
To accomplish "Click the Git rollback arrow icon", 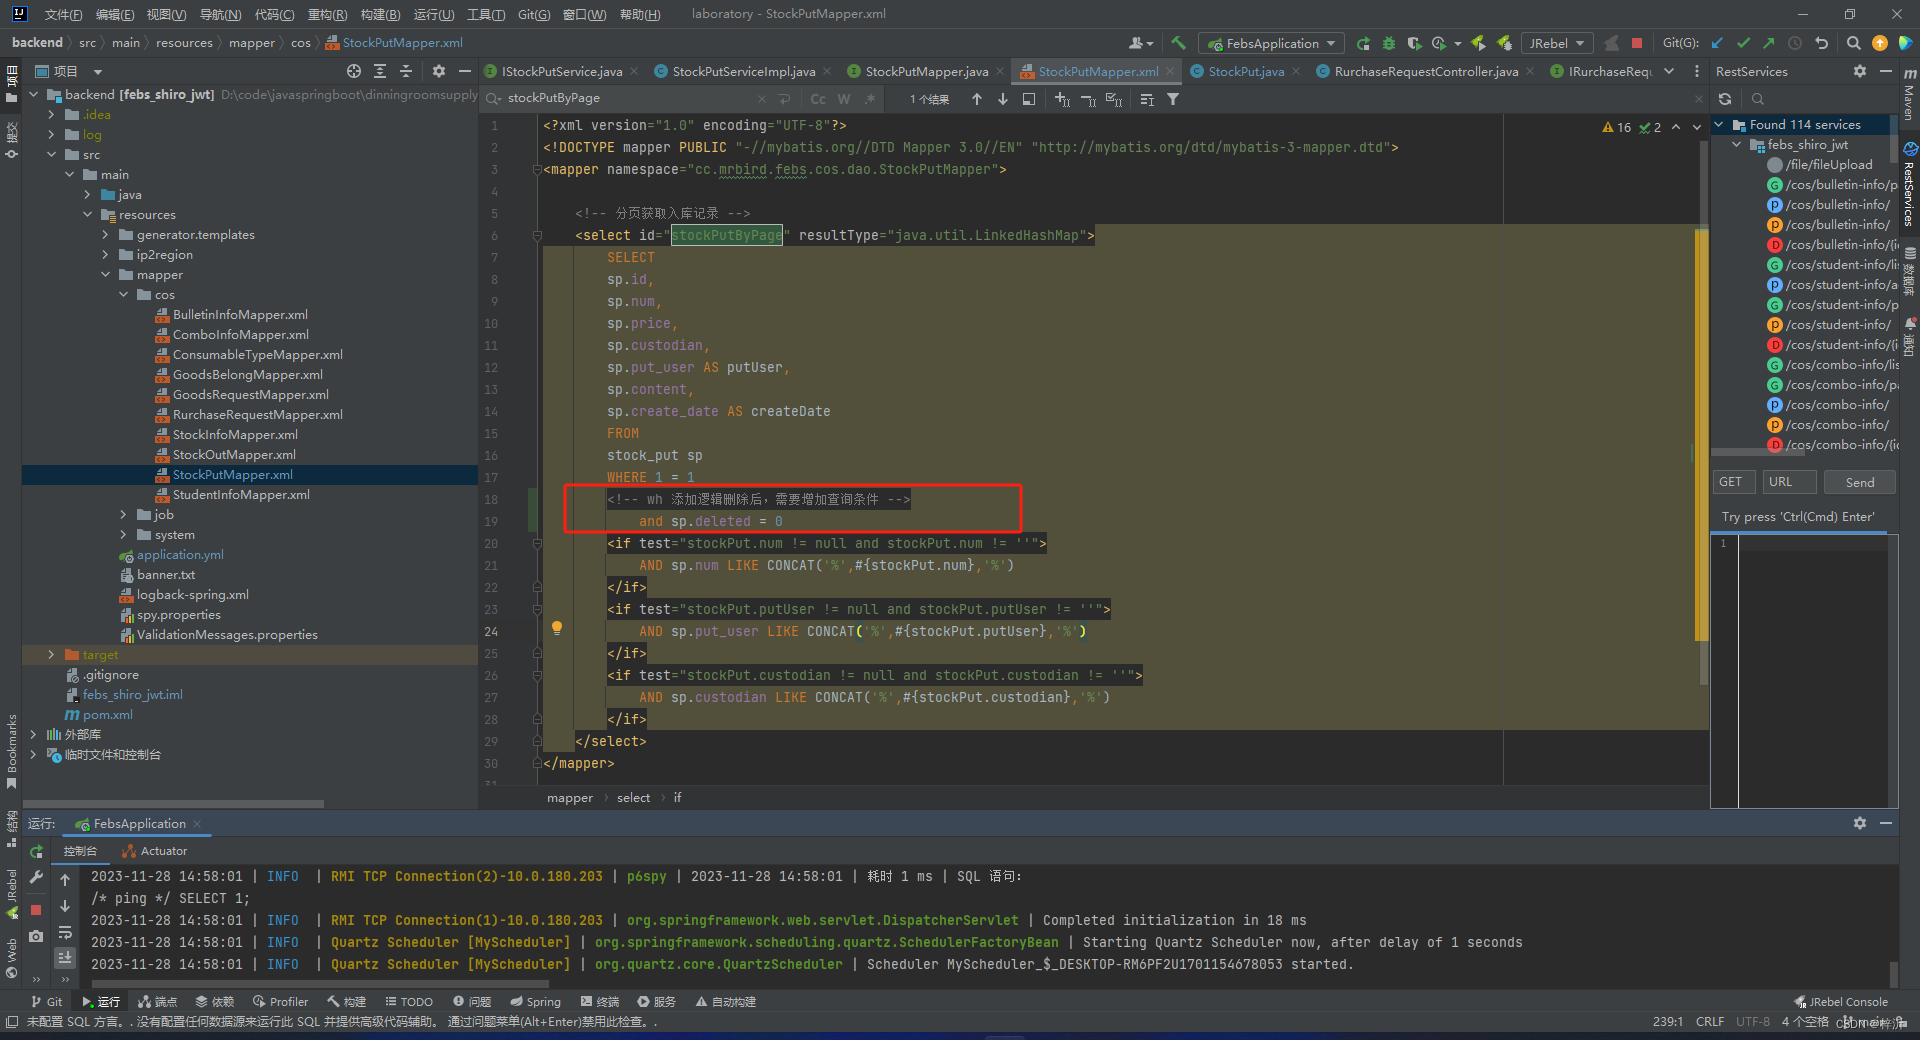I will [1821, 43].
